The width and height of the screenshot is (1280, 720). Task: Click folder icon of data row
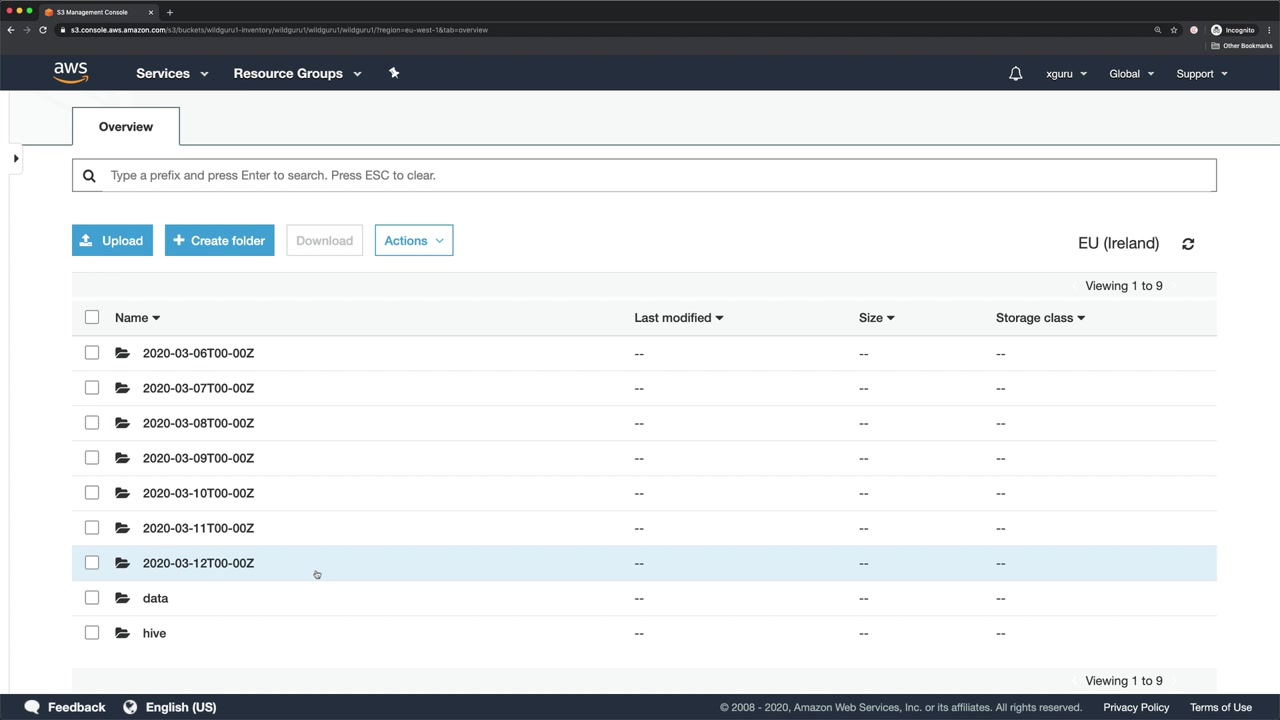(122, 598)
